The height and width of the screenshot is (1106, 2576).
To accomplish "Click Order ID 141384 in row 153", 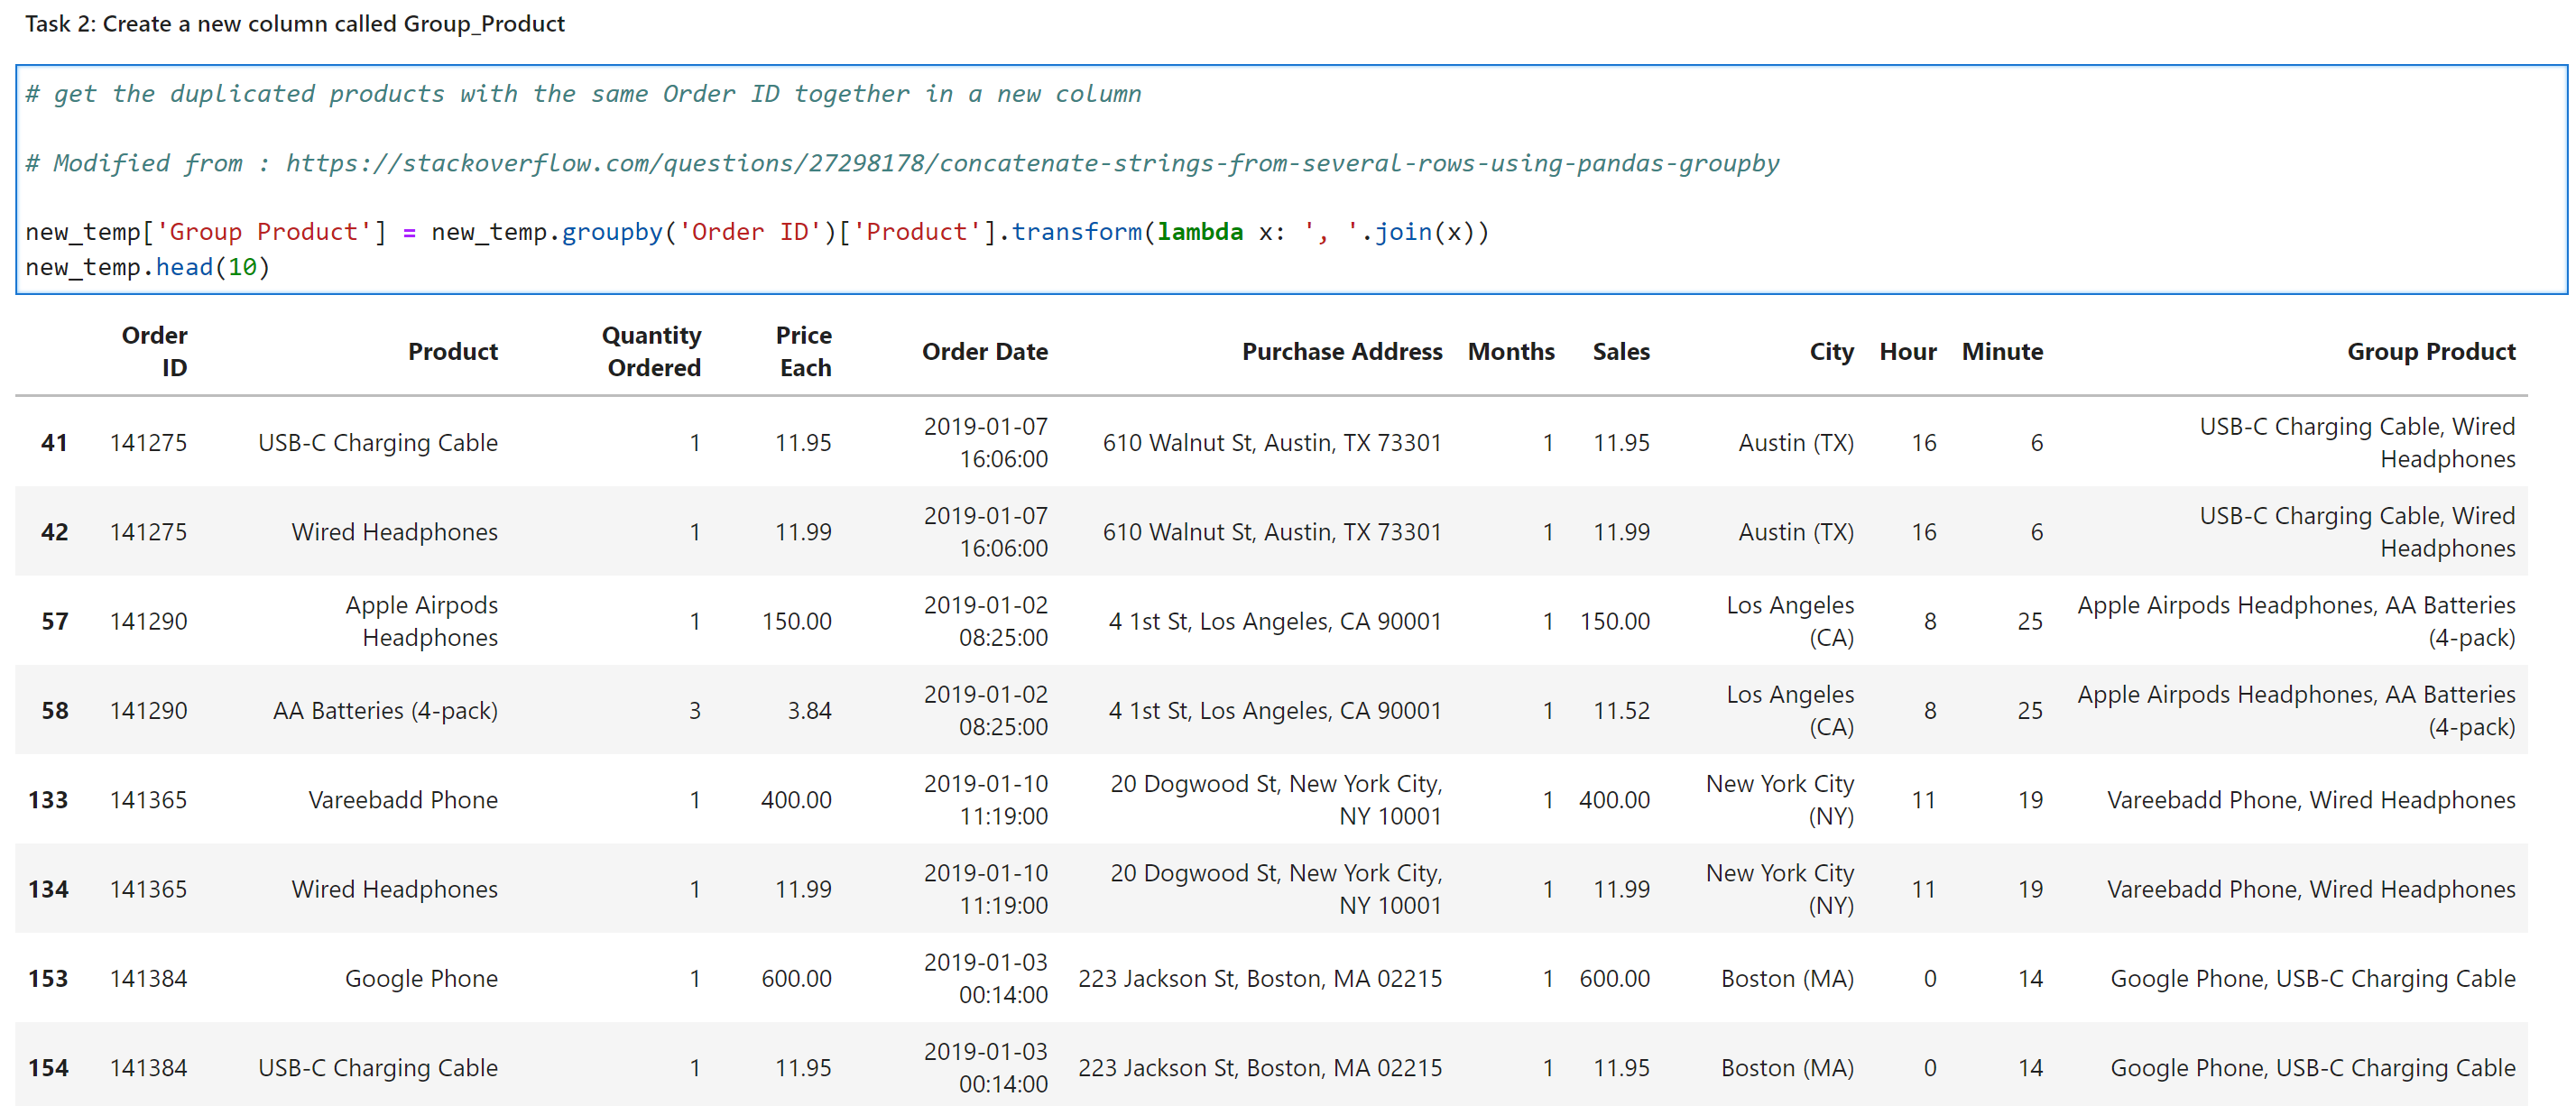I will (x=148, y=978).
